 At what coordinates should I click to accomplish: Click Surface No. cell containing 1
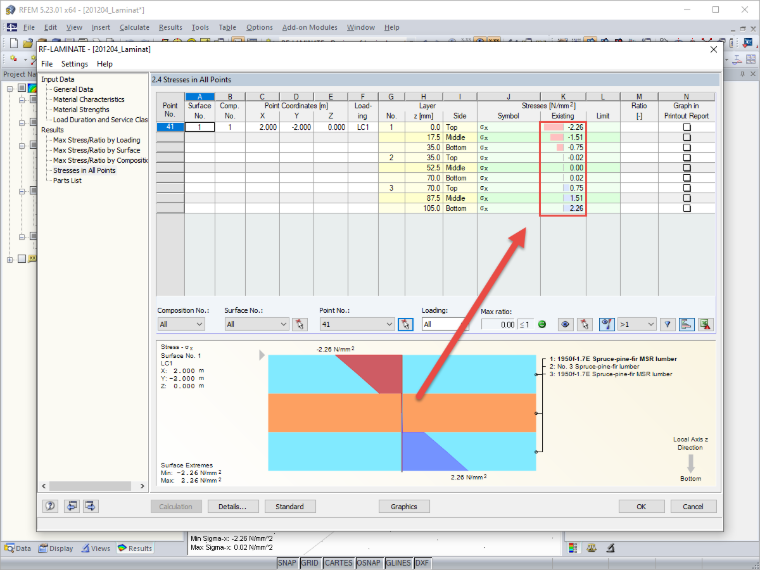199,127
